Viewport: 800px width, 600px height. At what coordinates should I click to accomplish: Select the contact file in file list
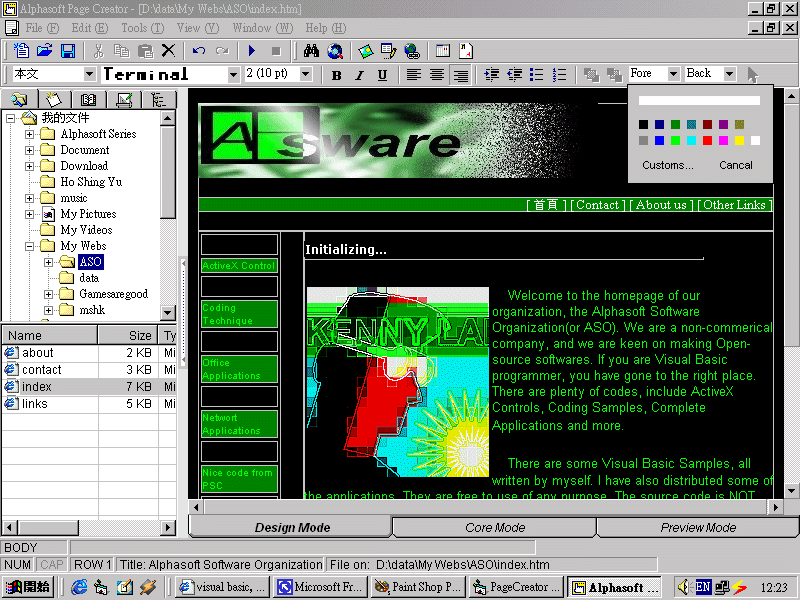42,370
